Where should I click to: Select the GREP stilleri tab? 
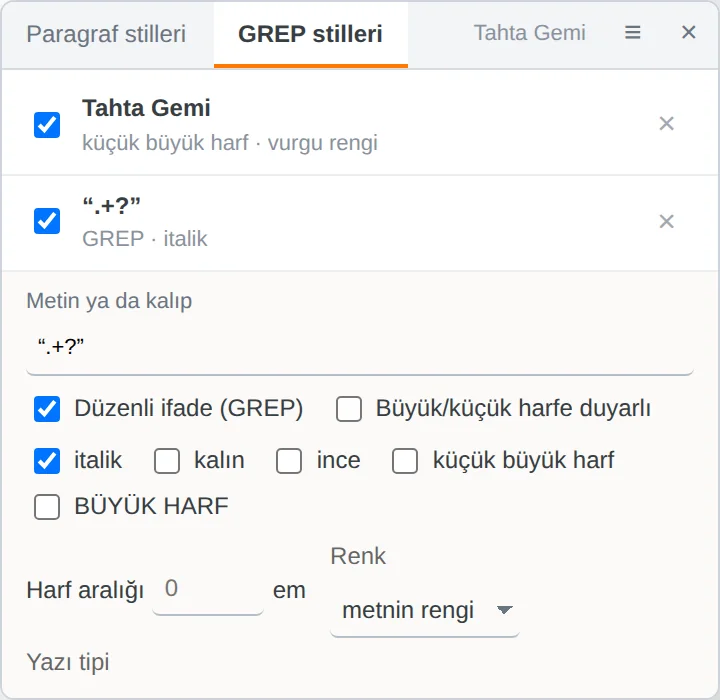[310, 35]
